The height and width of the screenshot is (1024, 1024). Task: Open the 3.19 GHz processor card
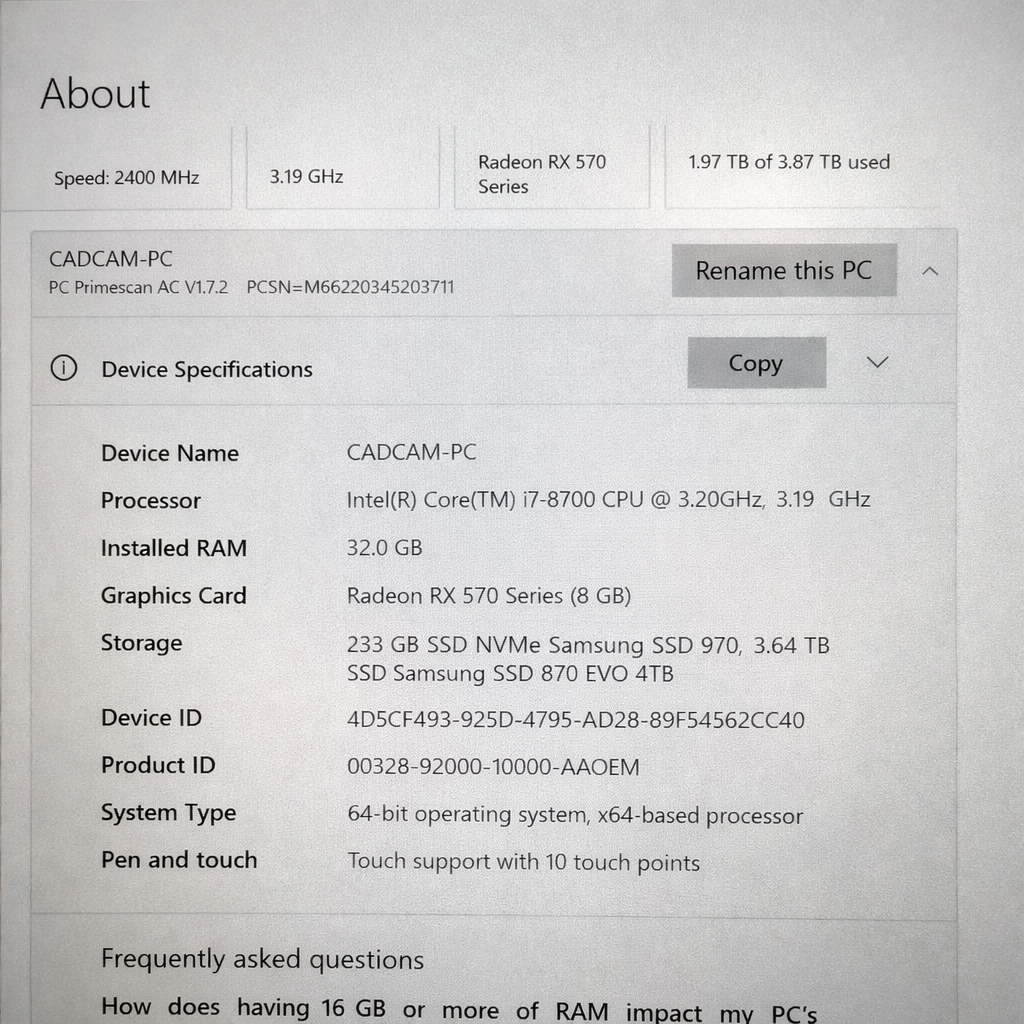pyautogui.click(x=342, y=168)
